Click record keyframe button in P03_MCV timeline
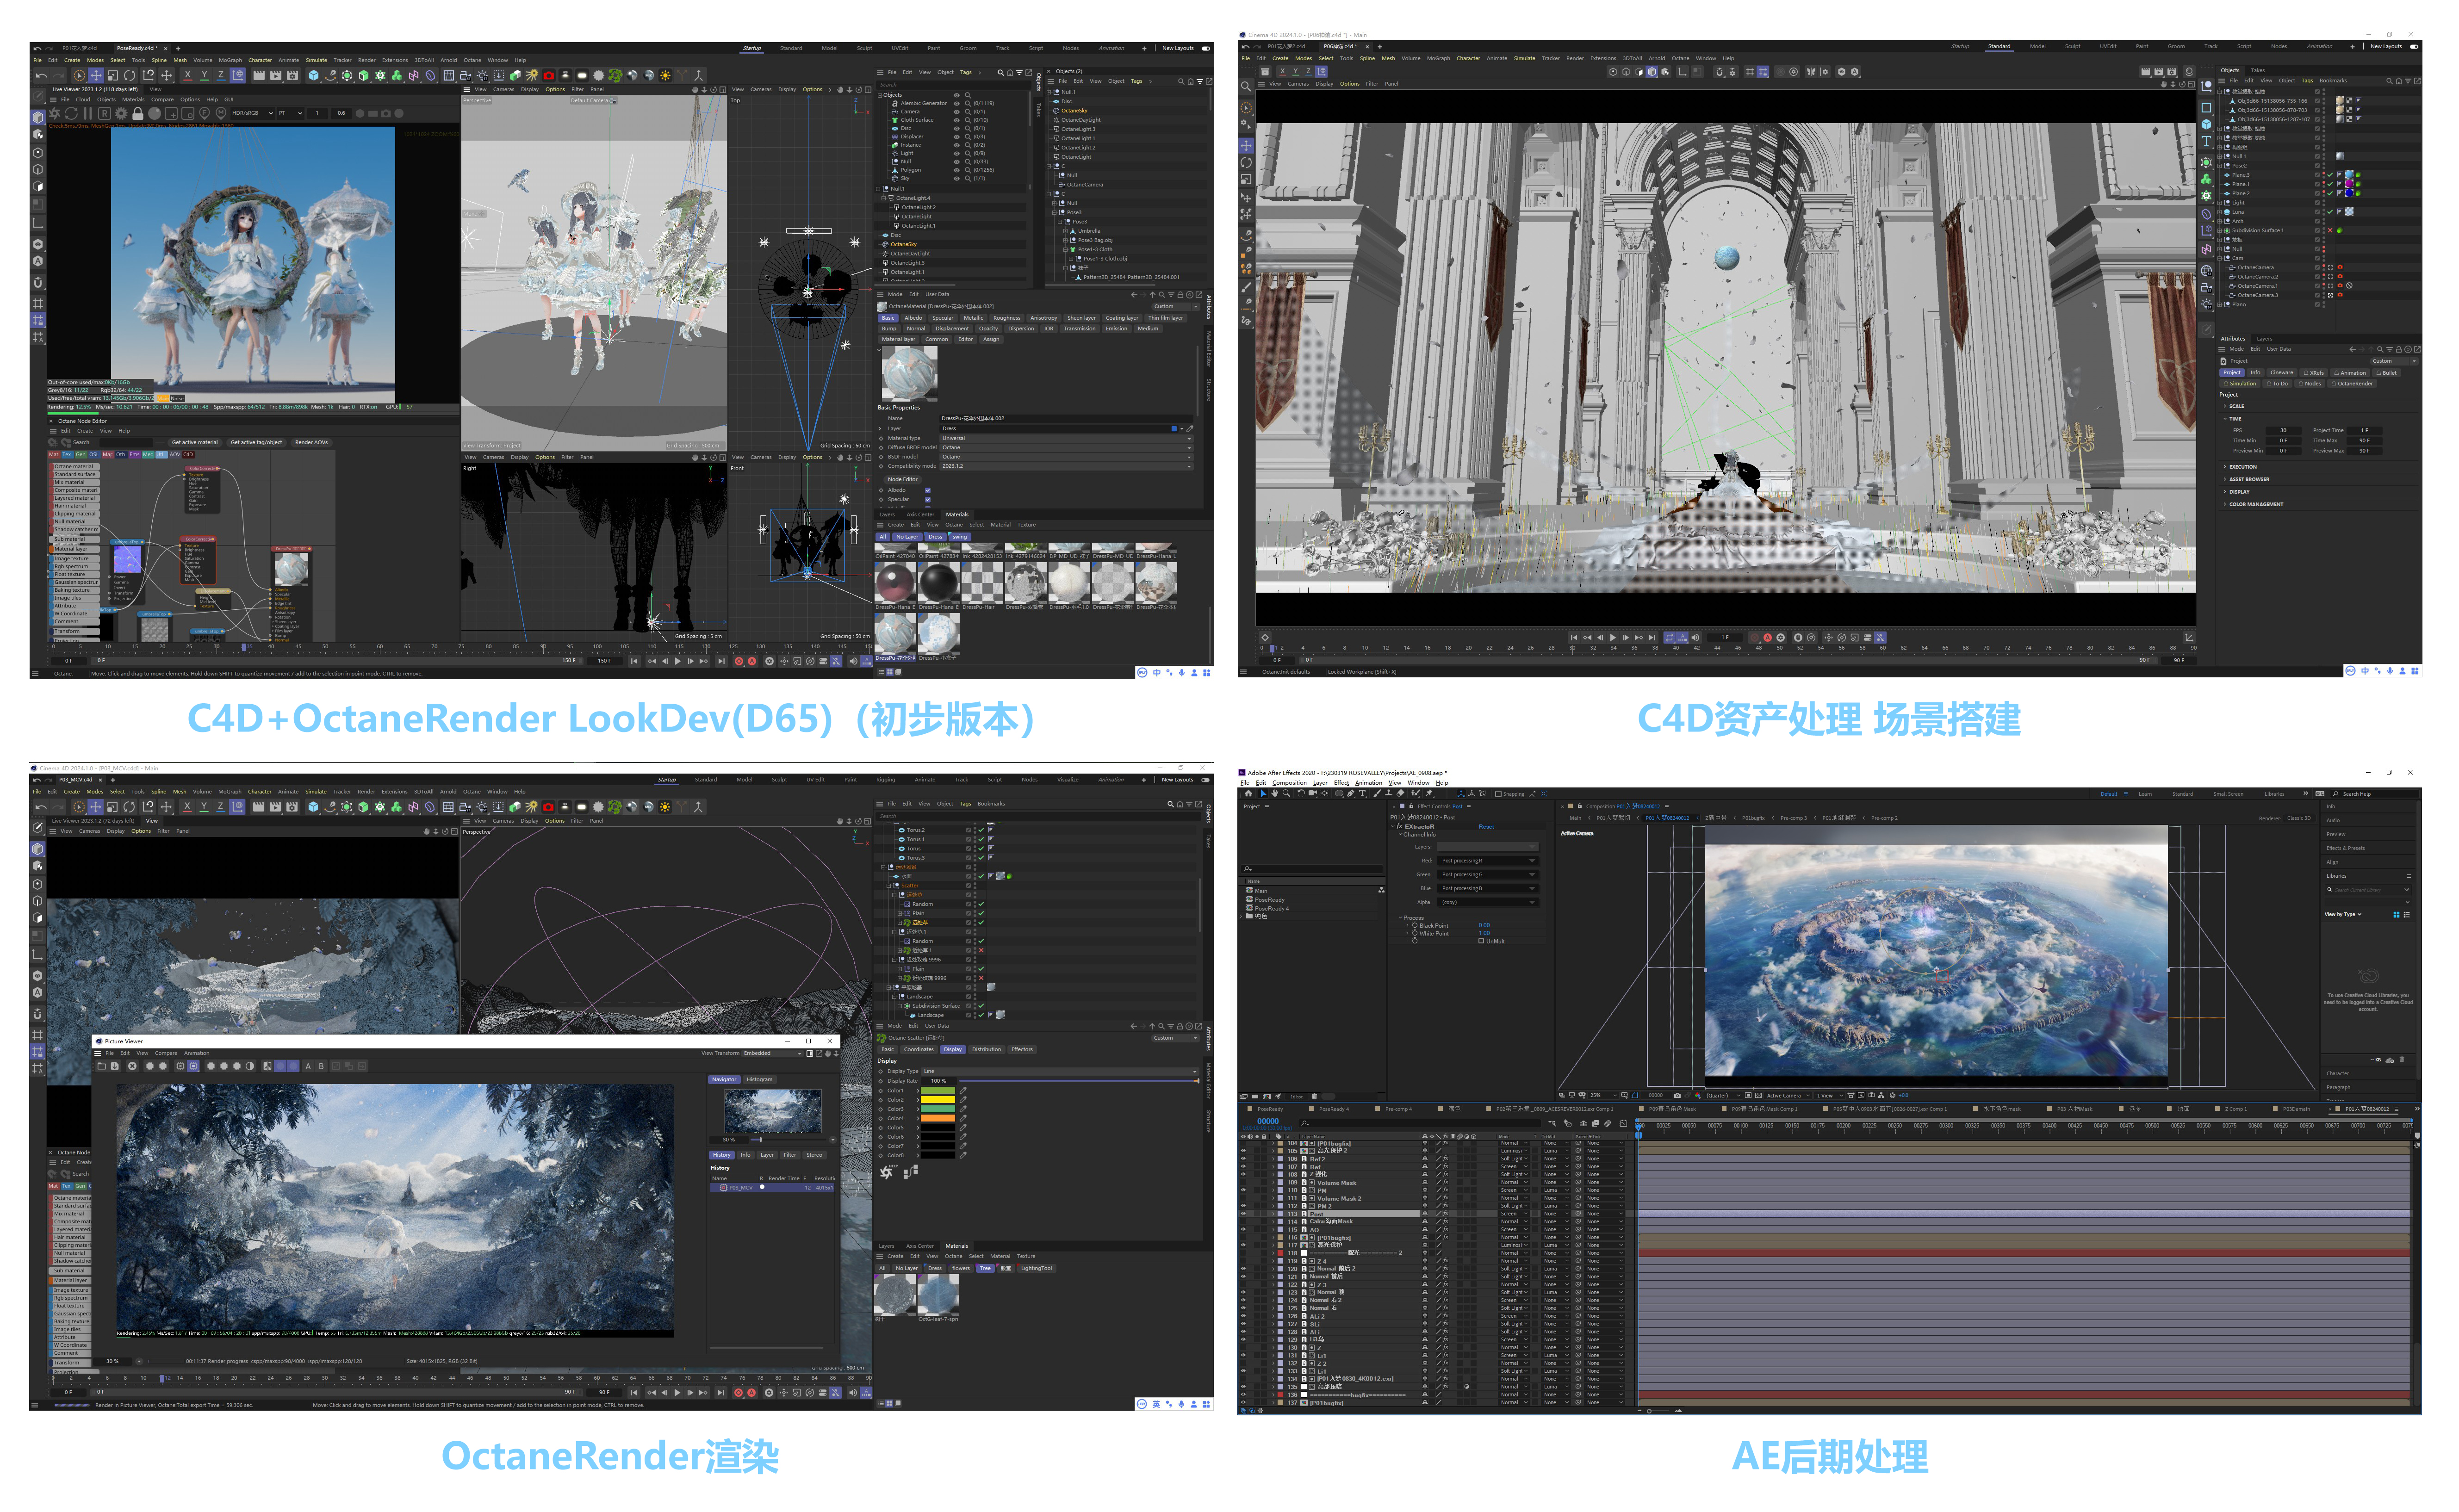This screenshot has width=2459, height=1512. (x=739, y=1392)
